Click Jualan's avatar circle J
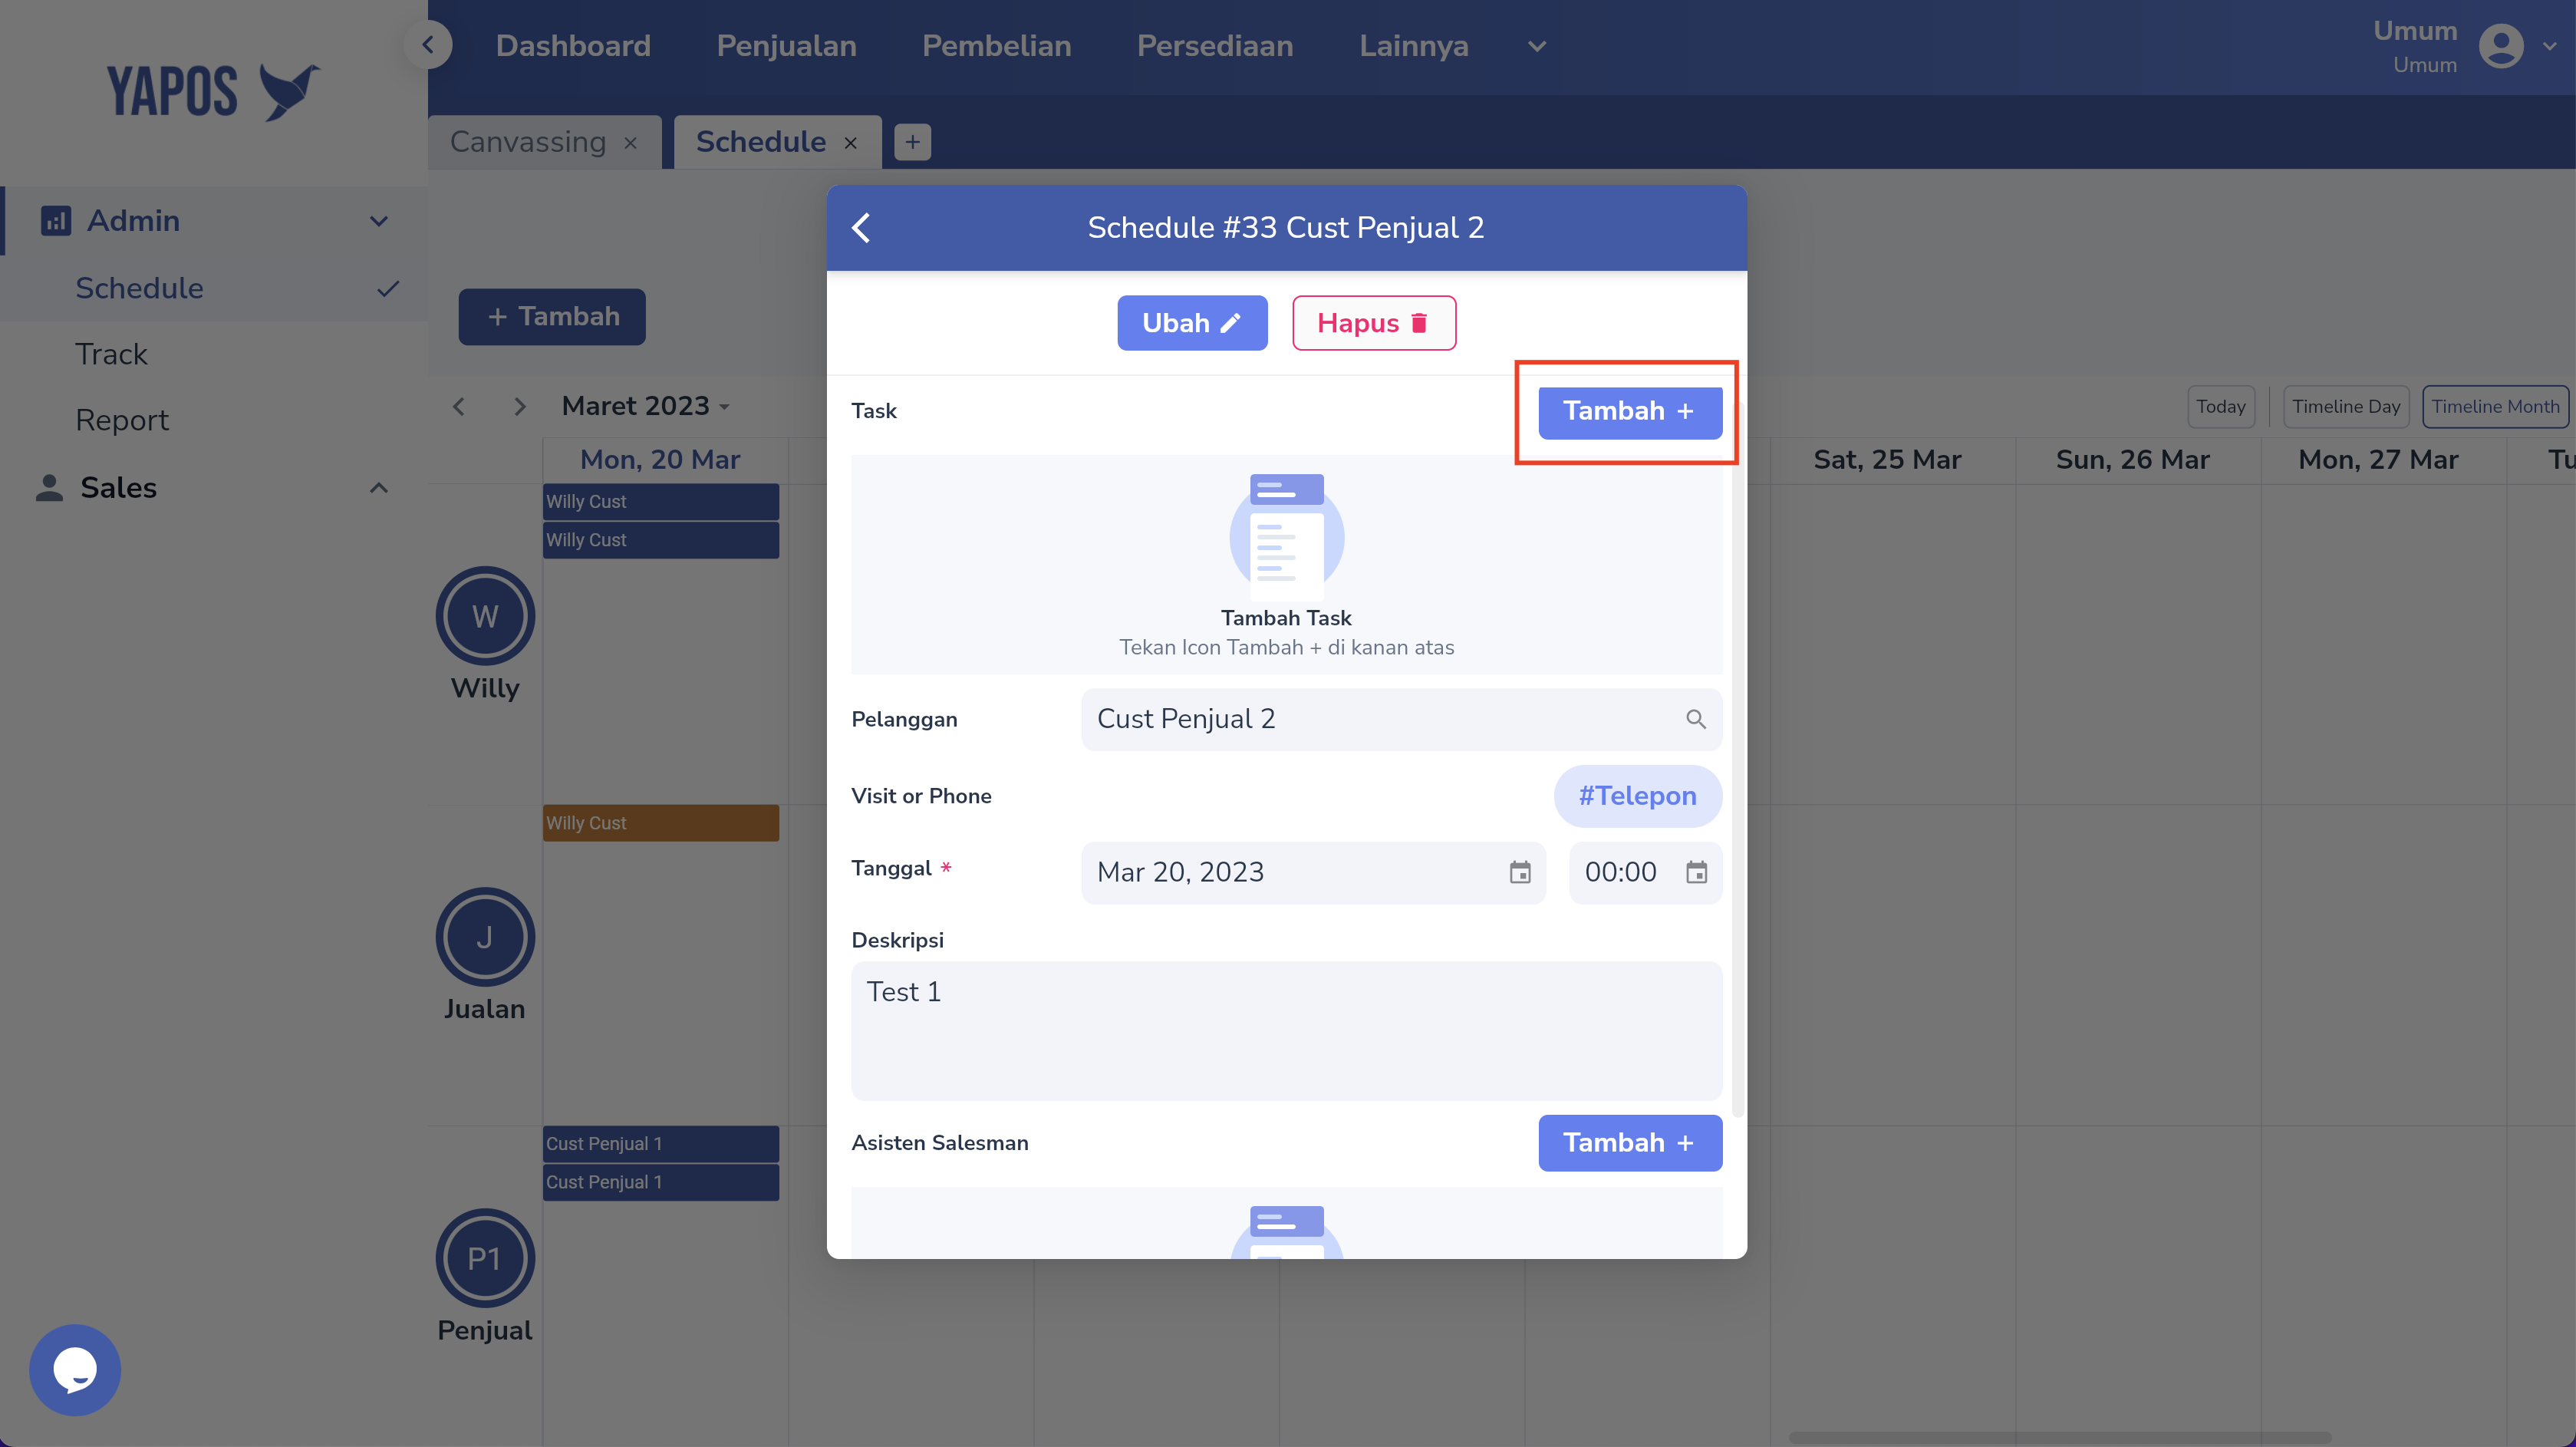2576x1447 pixels. [485, 937]
